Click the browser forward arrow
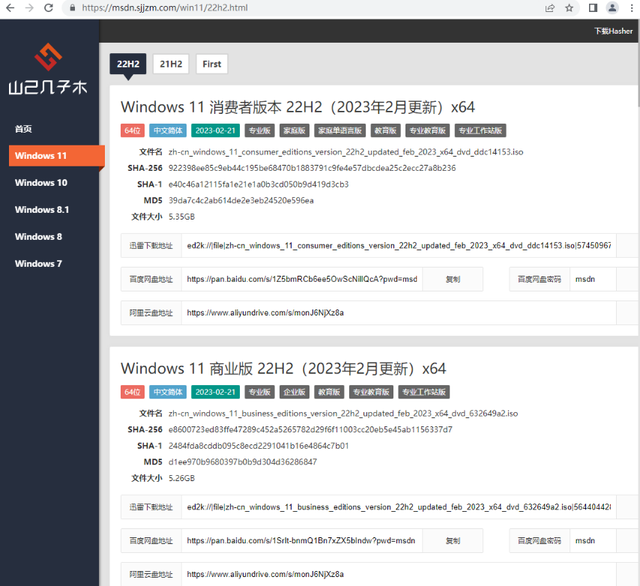Viewport: 640px width, 586px height. pos(29,8)
